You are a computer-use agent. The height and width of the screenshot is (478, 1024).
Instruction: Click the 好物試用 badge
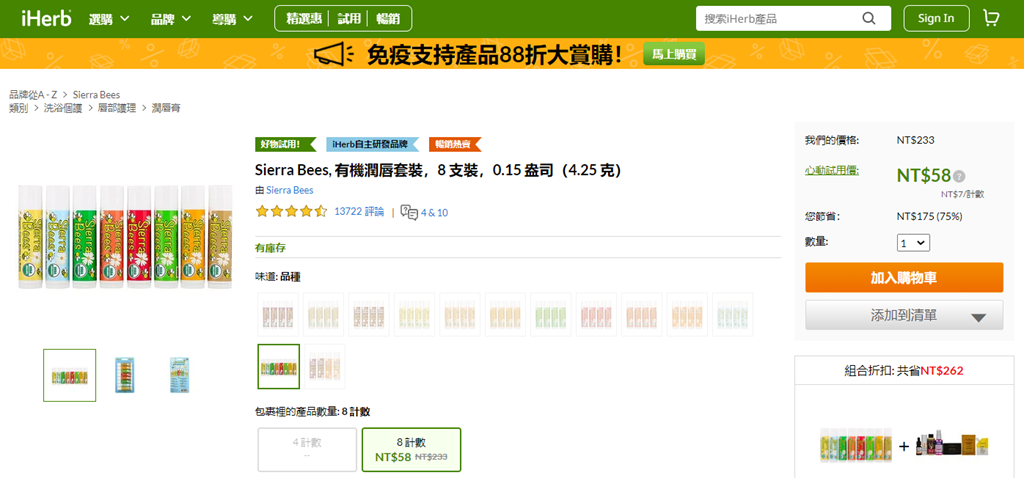(x=285, y=144)
